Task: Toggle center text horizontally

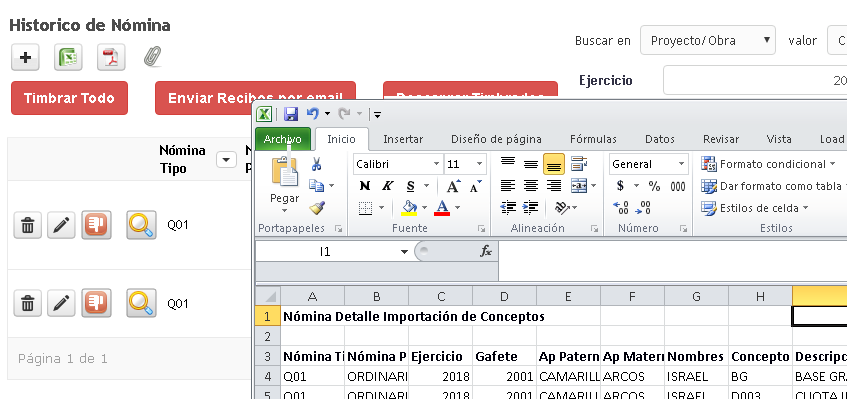Action: click(531, 186)
